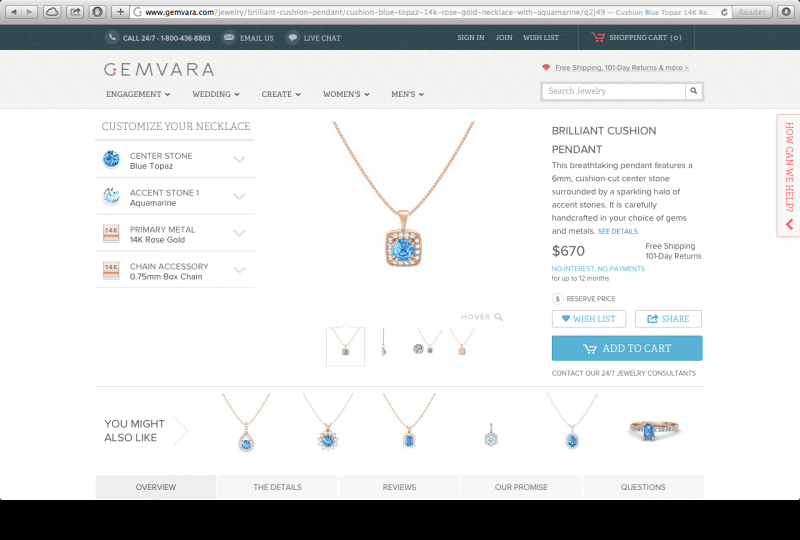Click the email envelope icon
Screen dimensions: 800x540
[229, 37]
